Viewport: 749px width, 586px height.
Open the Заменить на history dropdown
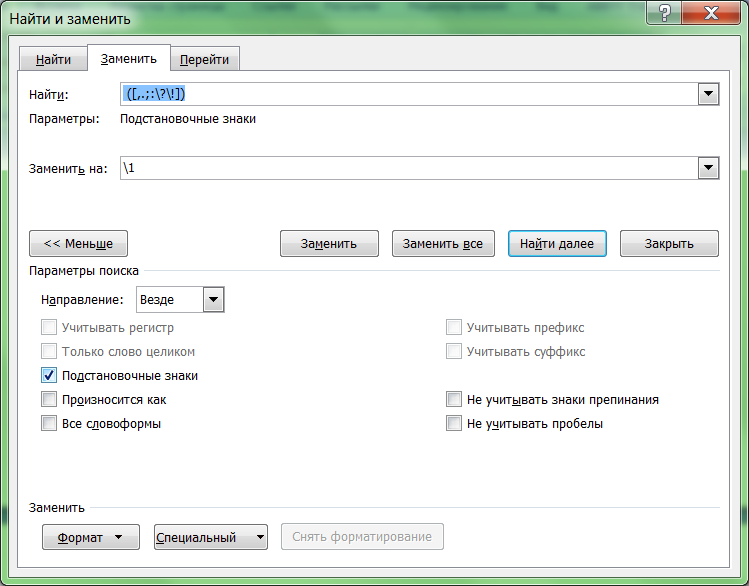click(x=708, y=168)
